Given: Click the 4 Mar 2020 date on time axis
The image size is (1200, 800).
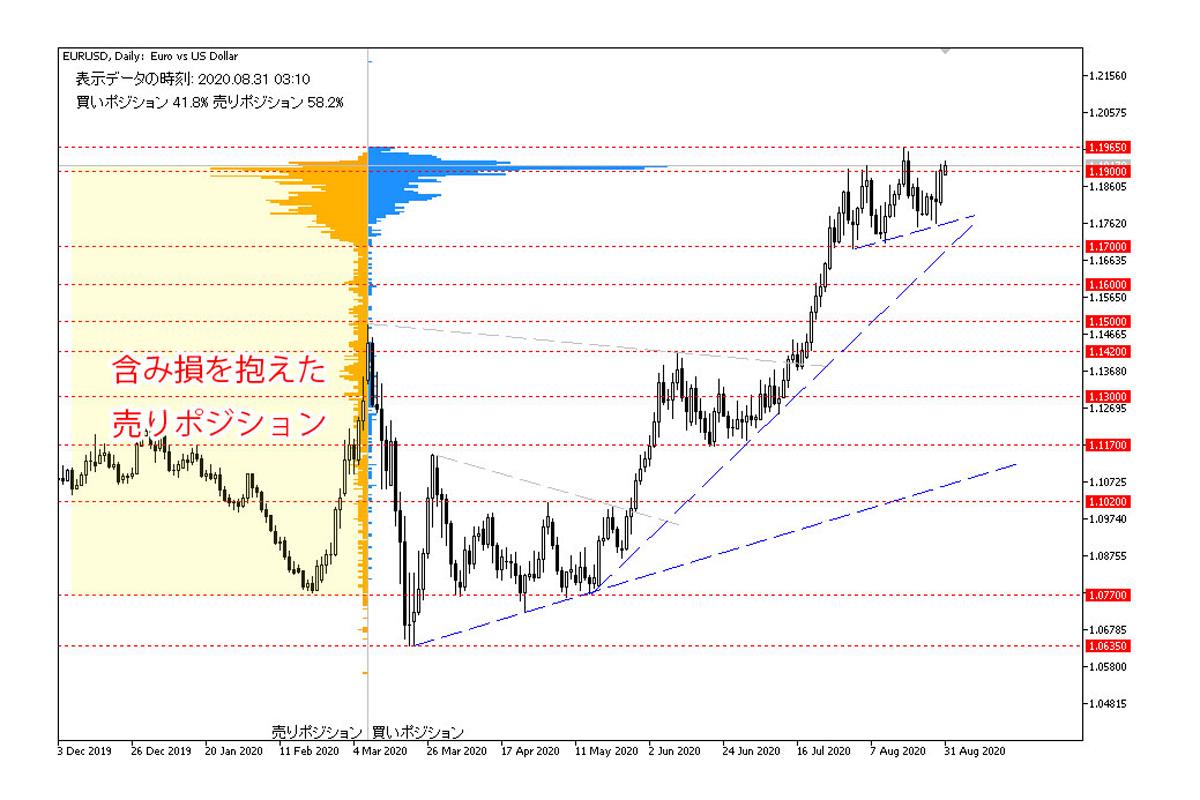Looking at the screenshot, I should (x=380, y=749).
